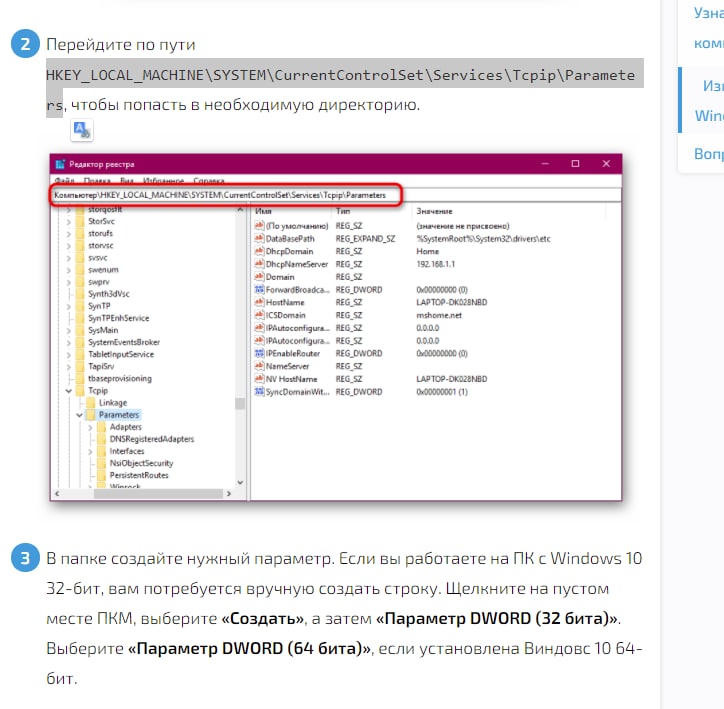Click the folder icon of DNSRegisteredAdapters key
Image resolution: width=724 pixels, height=709 pixels.
point(102,439)
